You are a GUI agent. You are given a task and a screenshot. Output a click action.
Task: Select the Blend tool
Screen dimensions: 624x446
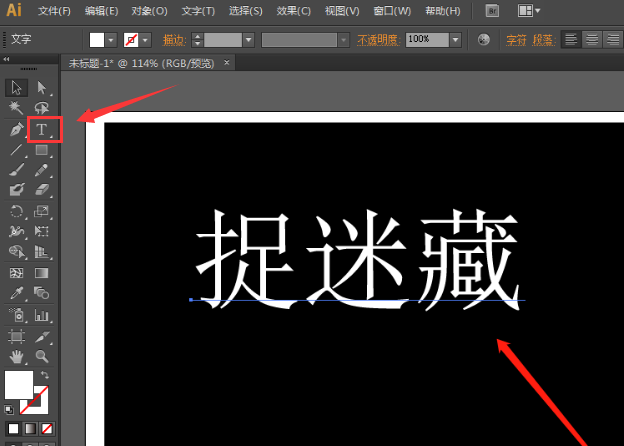42,294
